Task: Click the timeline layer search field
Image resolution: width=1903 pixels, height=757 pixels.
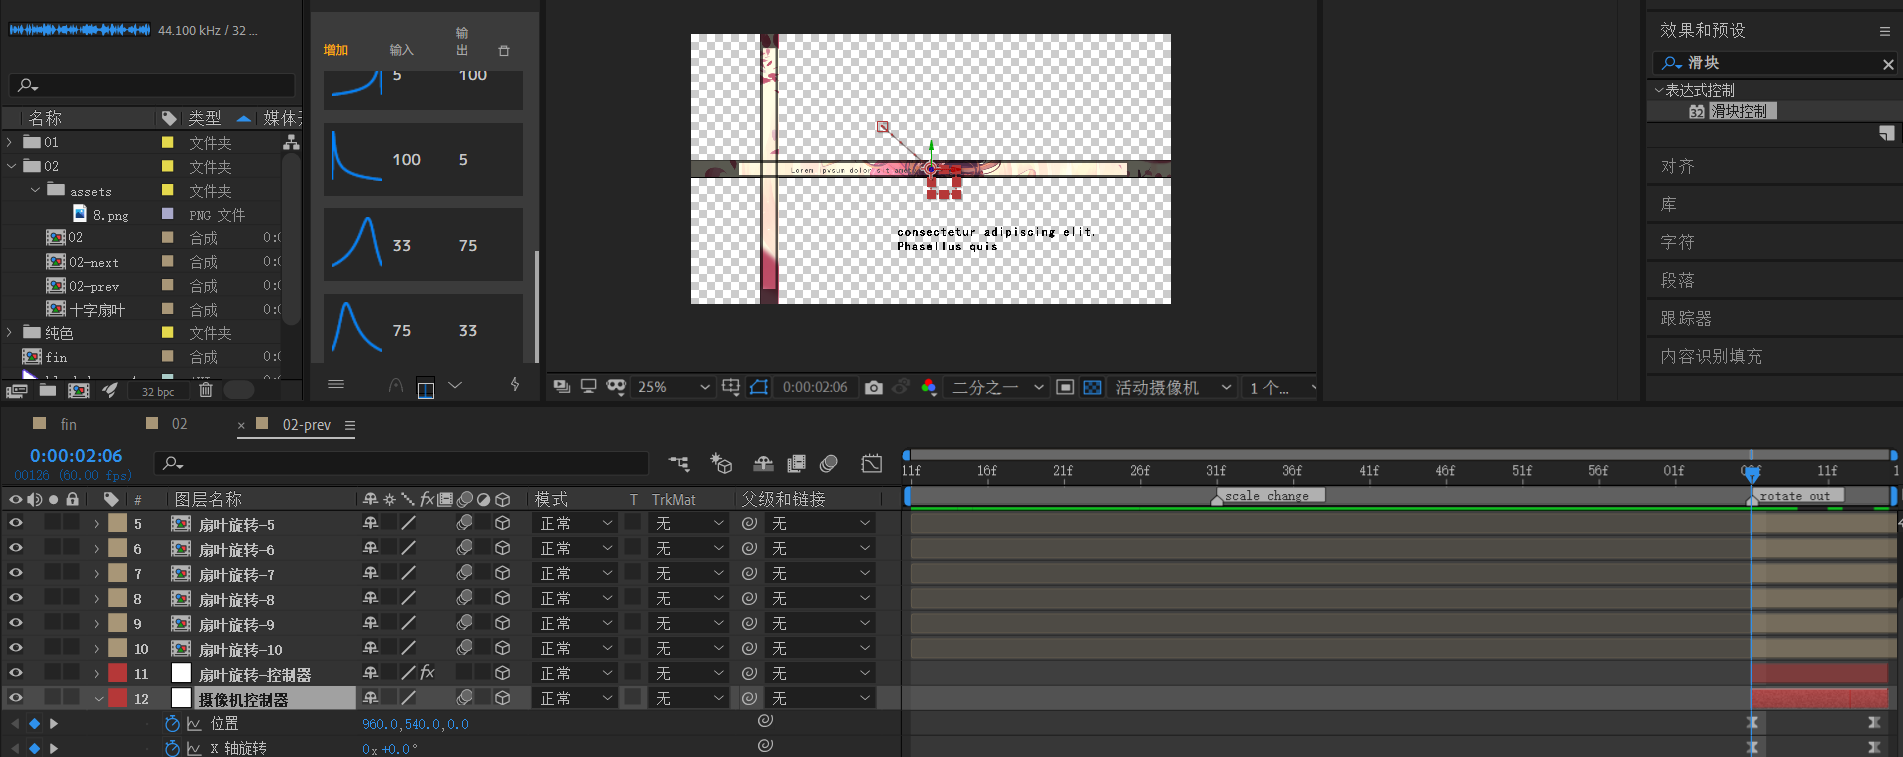Action: (401, 463)
